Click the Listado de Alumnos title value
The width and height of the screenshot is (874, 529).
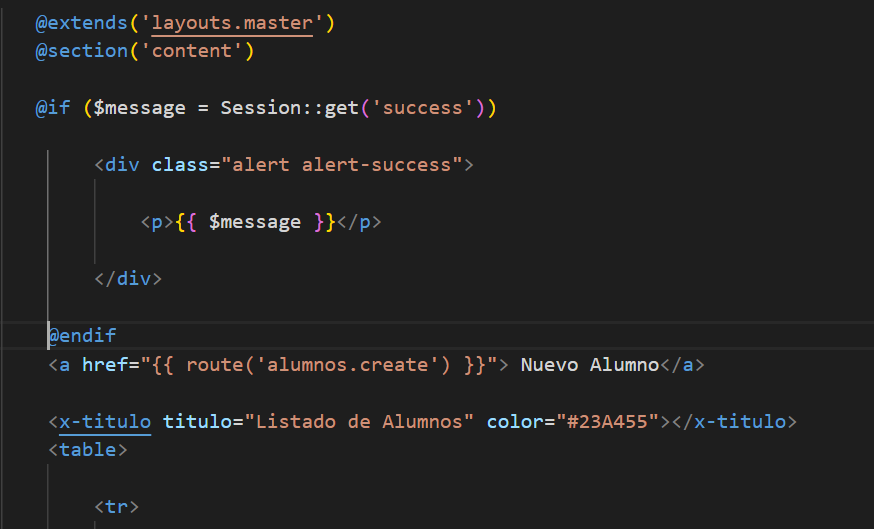(359, 422)
